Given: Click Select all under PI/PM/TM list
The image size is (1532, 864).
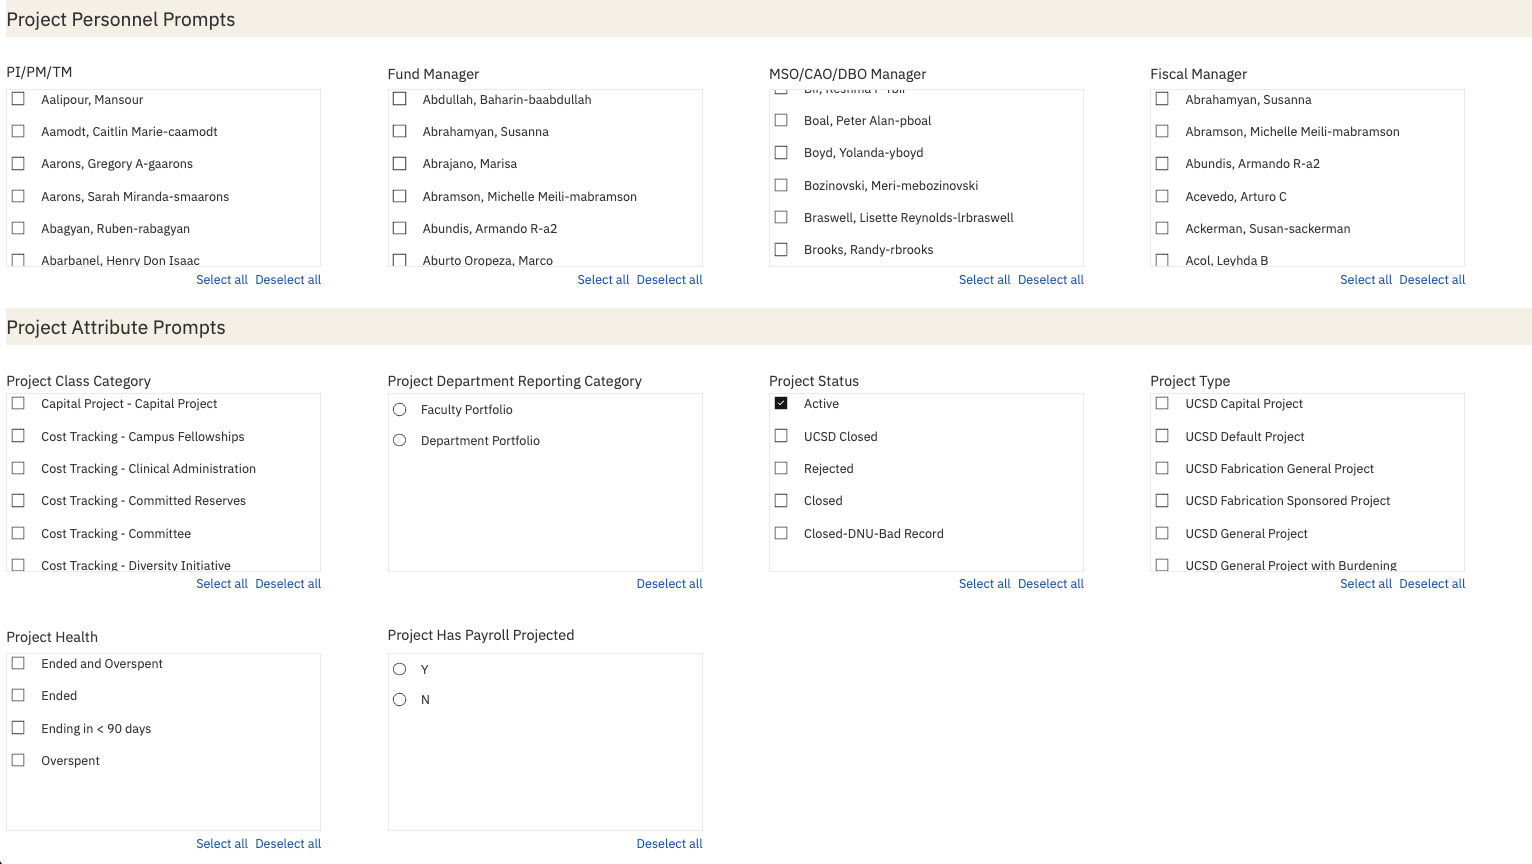Looking at the screenshot, I should tap(221, 279).
